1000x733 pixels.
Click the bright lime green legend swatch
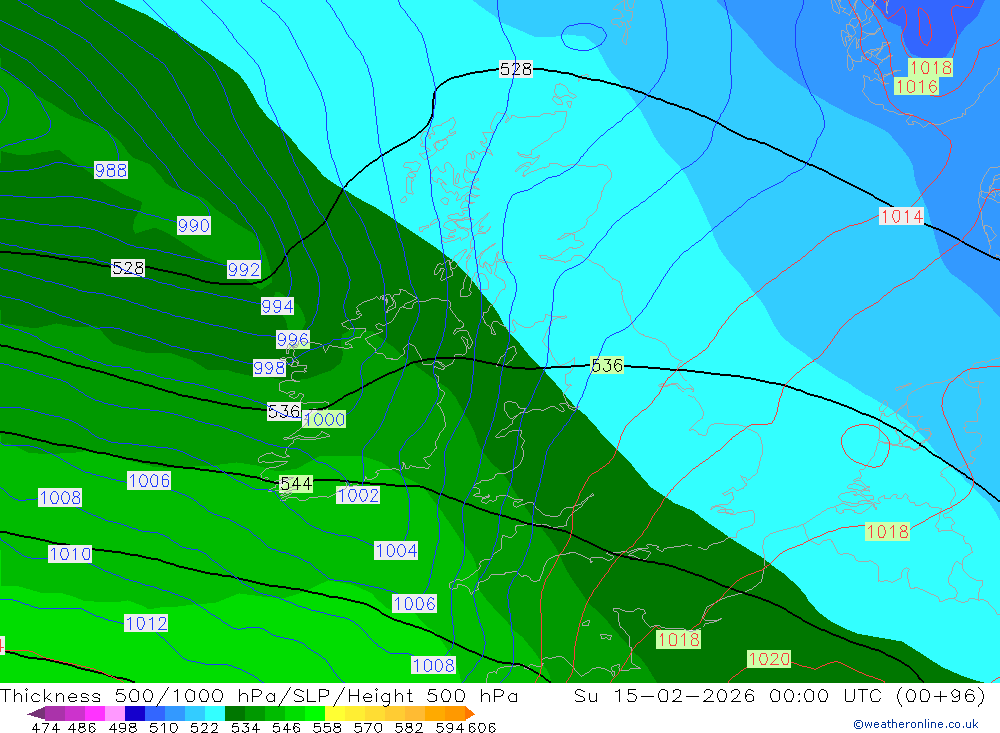(315, 713)
